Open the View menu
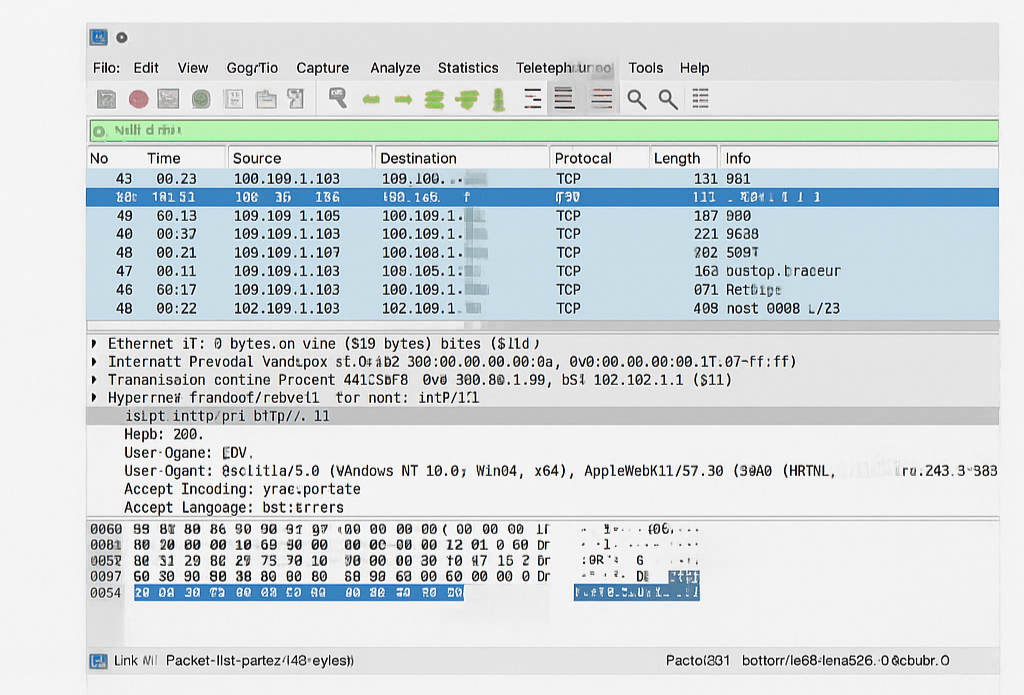This screenshot has height=695, width=1024. [193, 68]
